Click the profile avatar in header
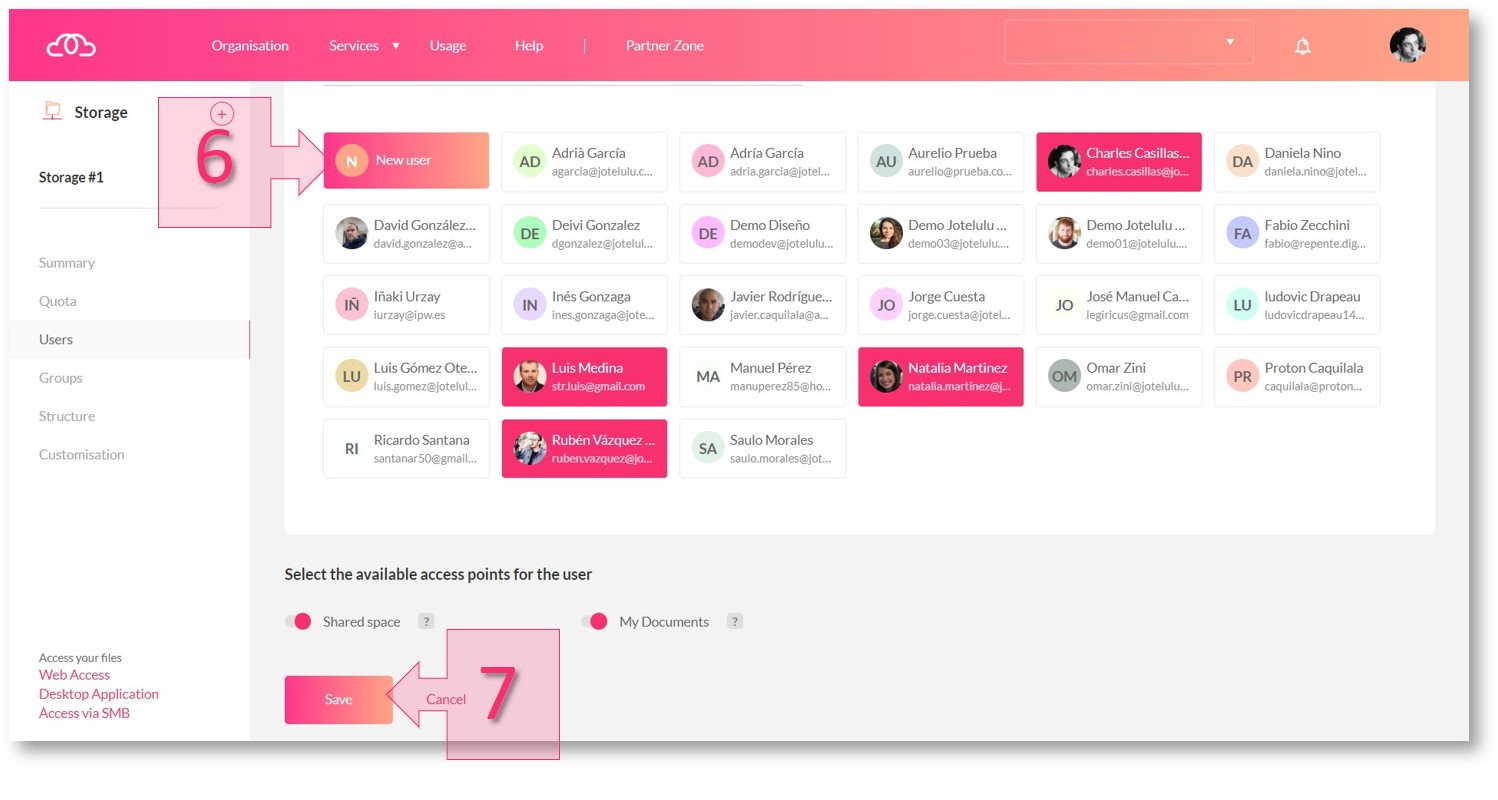 [x=1407, y=45]
